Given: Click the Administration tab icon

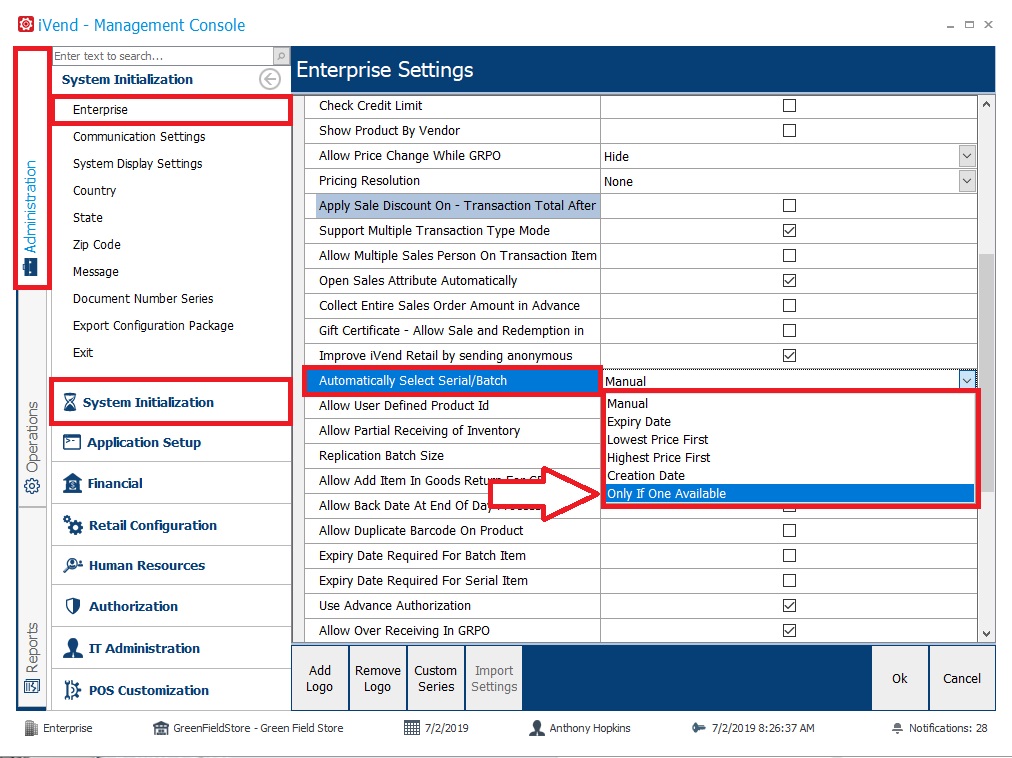Looking at the screenshot, I should click(30, 267).
